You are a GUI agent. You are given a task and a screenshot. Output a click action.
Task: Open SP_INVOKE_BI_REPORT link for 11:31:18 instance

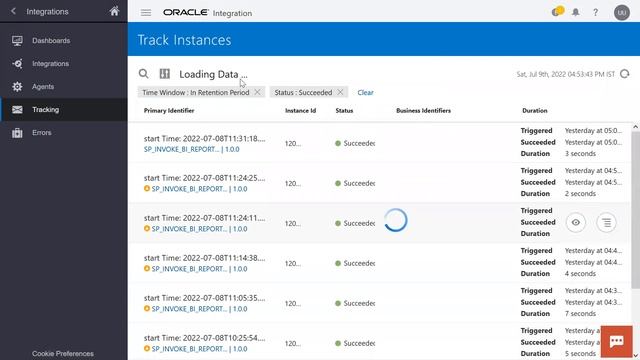(x=191, y=149)
